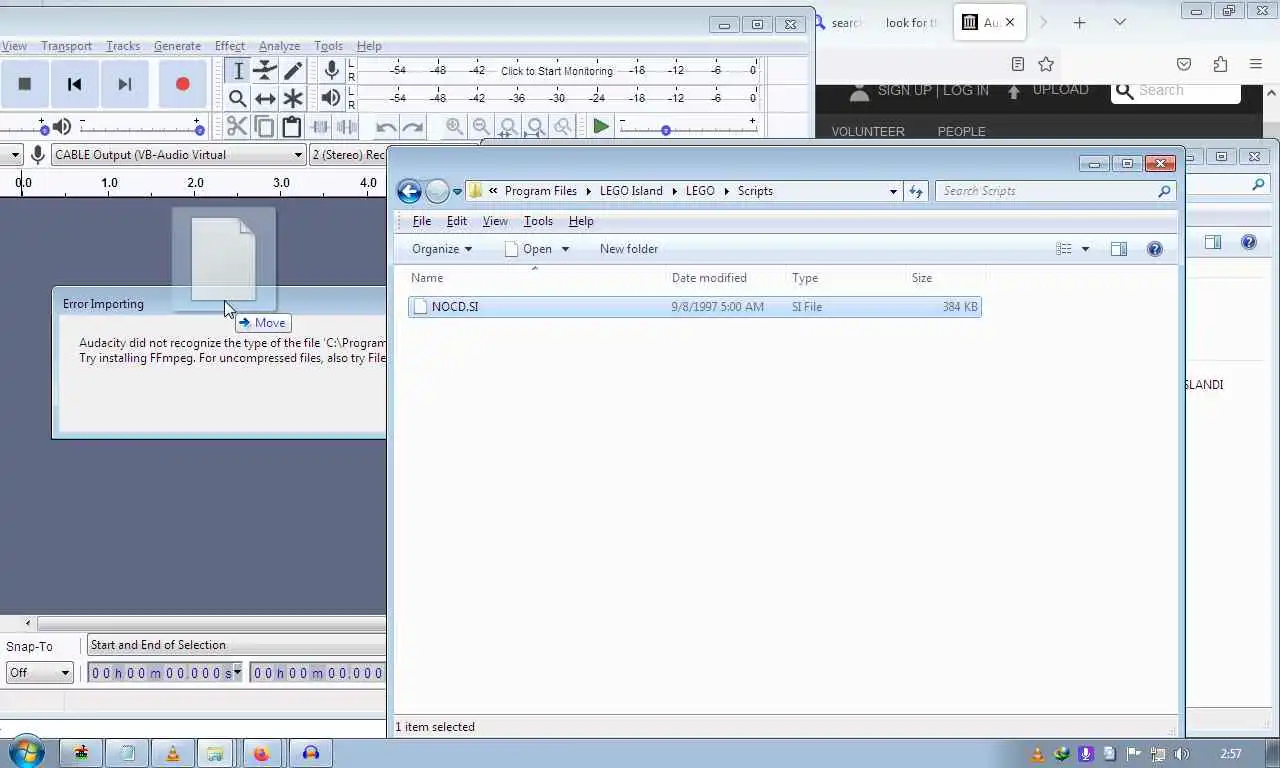Open the recording channels dropdown

348,154
